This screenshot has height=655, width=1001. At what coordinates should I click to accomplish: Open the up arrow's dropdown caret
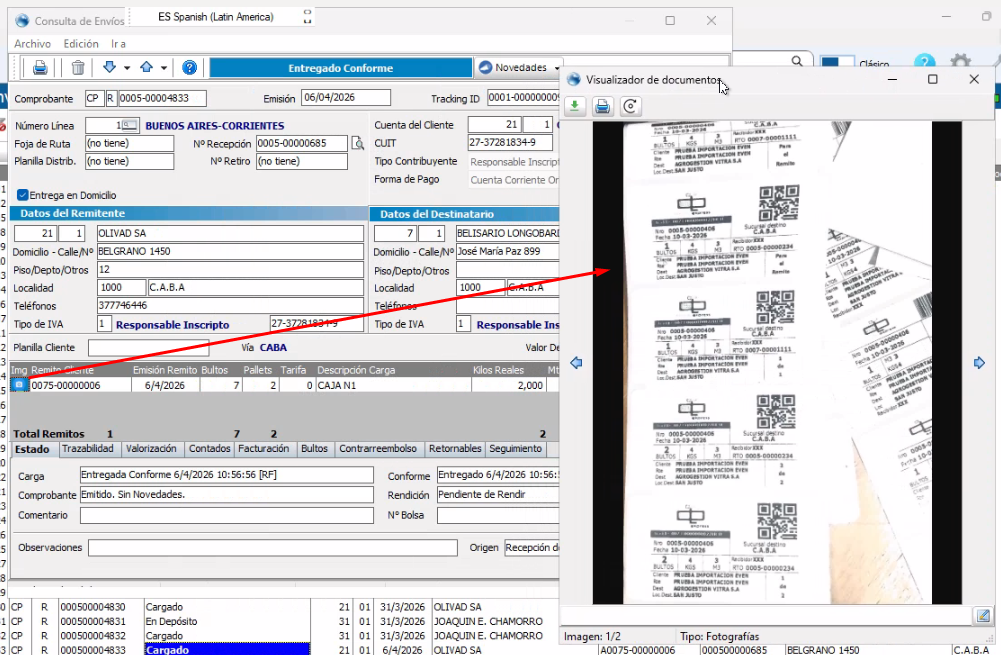click(163, 68)
